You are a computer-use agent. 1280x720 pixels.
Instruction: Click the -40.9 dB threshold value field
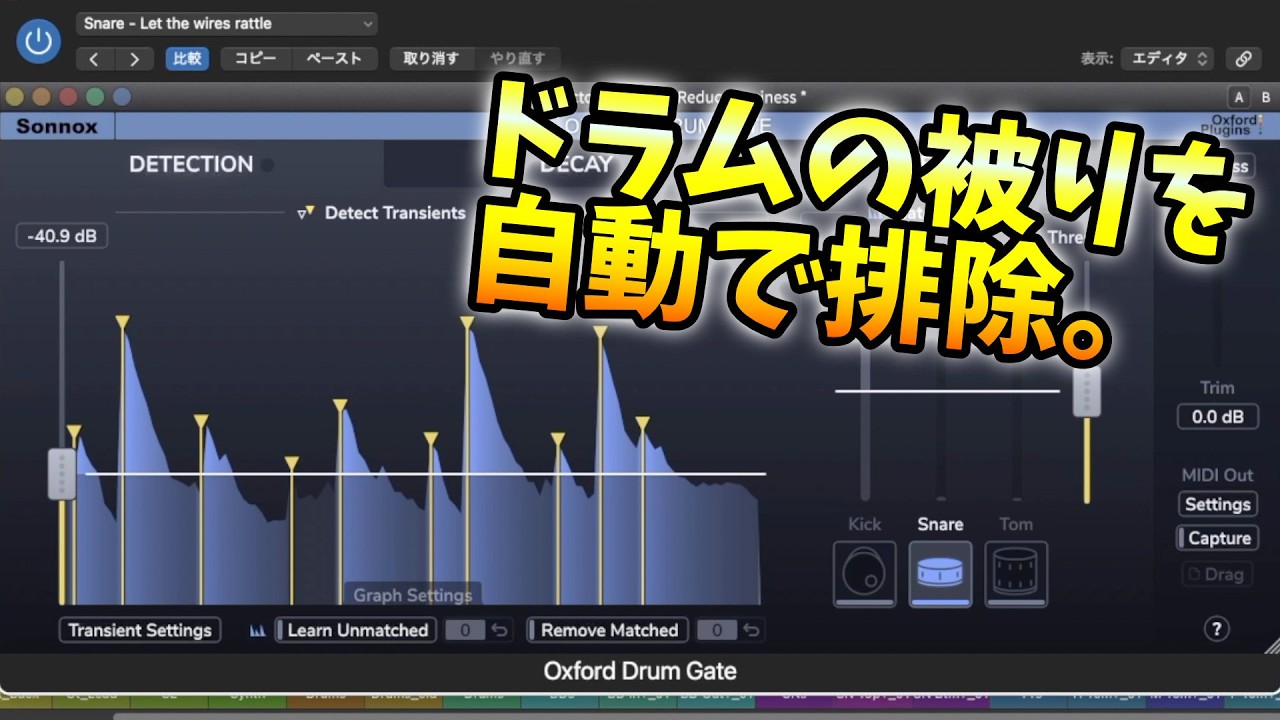(x=62, y=238)
